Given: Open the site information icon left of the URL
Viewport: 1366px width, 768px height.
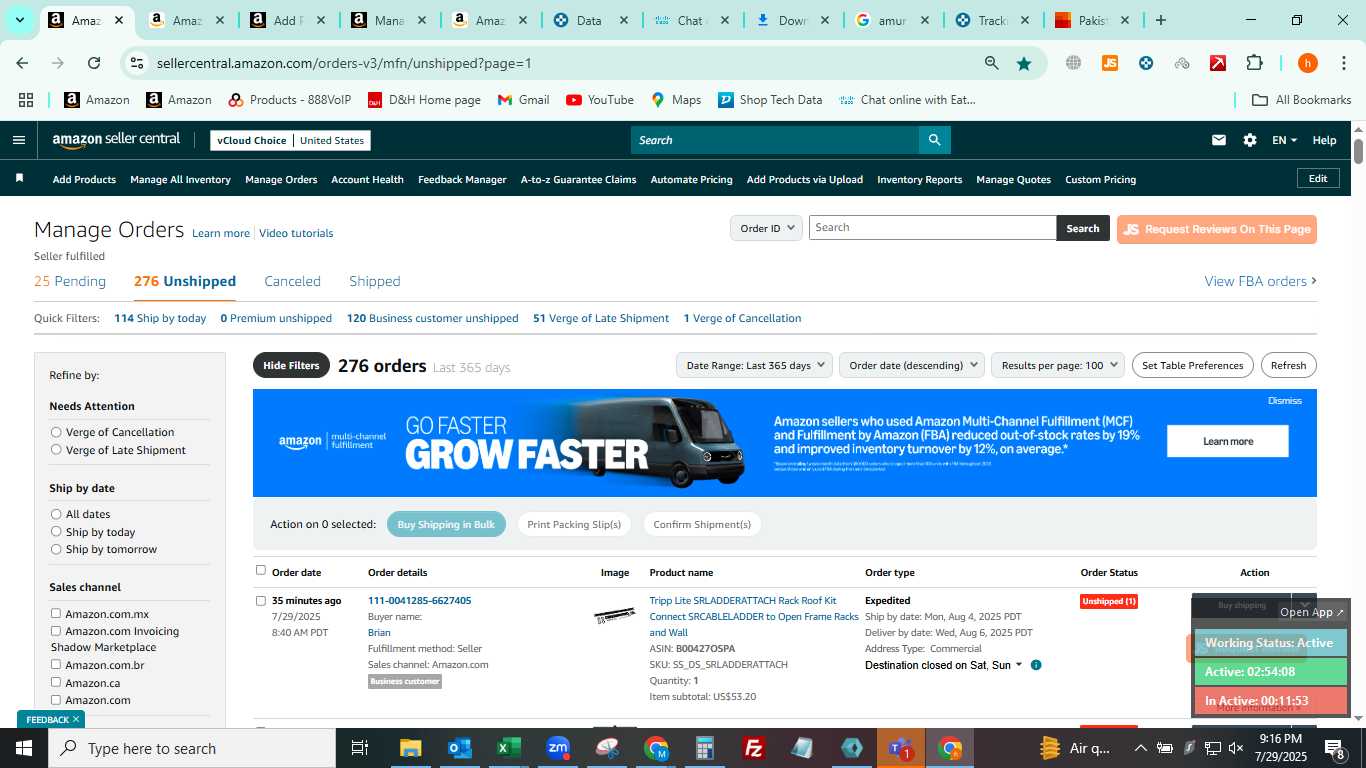Looking at the screenshot, I should point(137,63).
